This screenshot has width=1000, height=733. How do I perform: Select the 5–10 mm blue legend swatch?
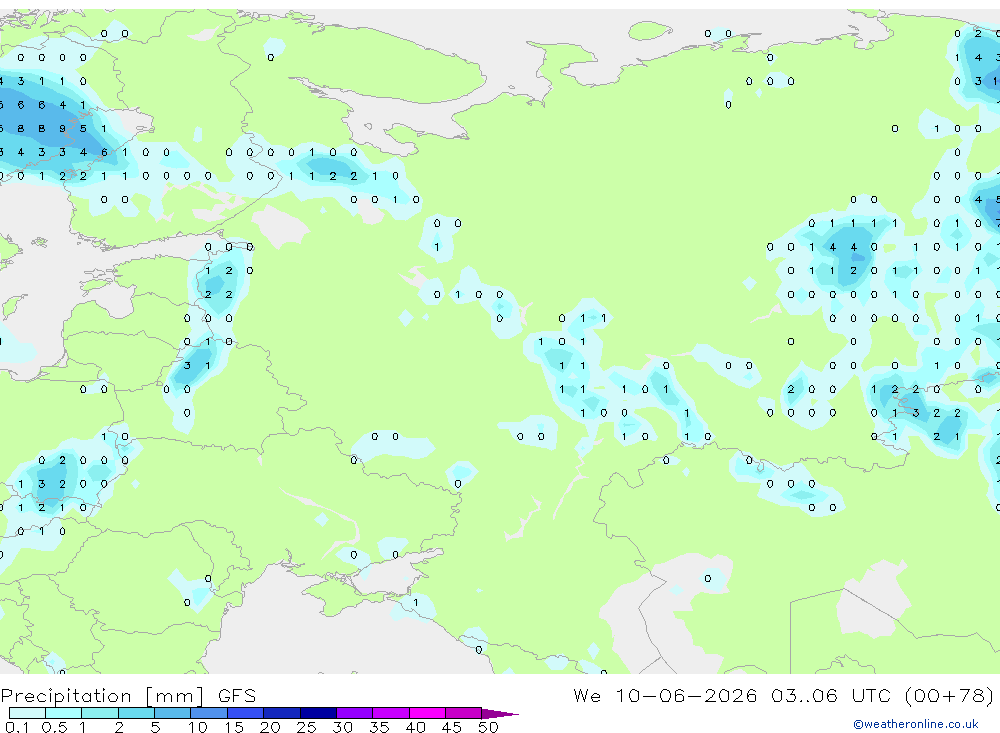point(173,713)
